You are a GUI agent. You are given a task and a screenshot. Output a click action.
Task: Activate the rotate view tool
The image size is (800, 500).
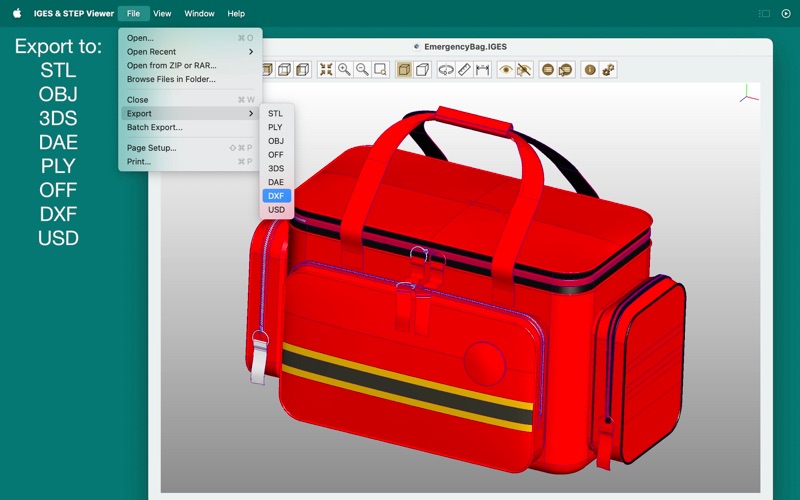tap(446, 69)
